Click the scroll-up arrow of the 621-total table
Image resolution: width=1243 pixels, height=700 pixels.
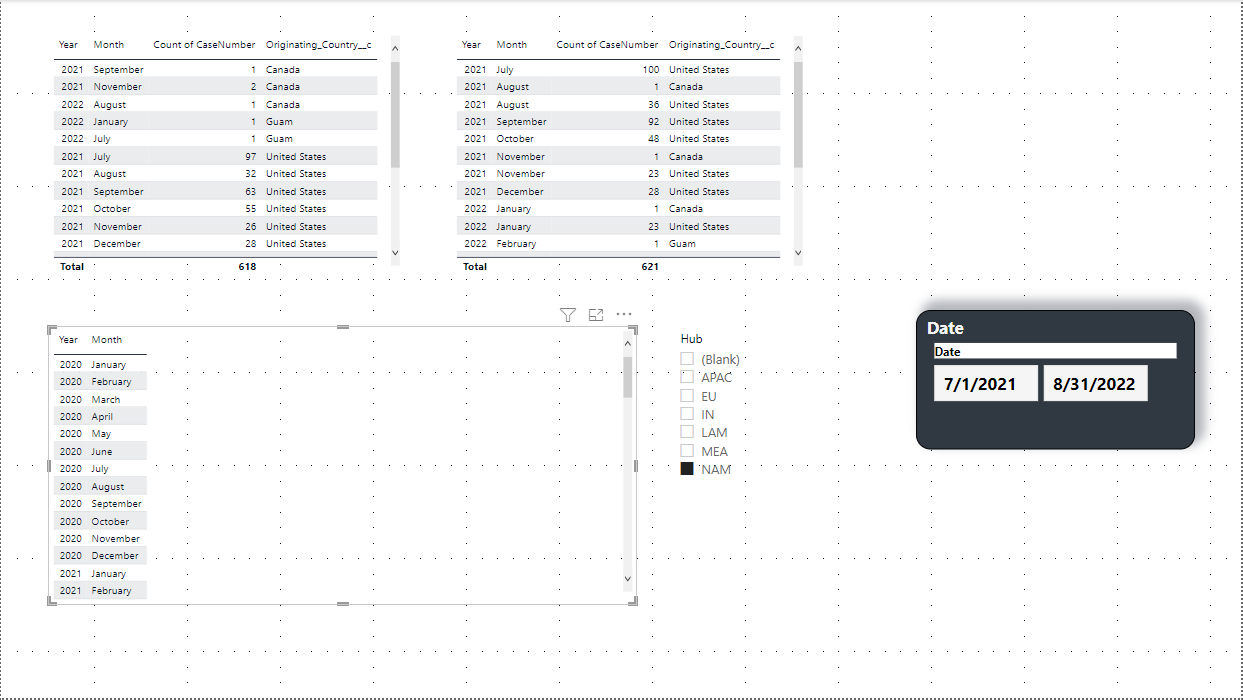coord(798,46)
